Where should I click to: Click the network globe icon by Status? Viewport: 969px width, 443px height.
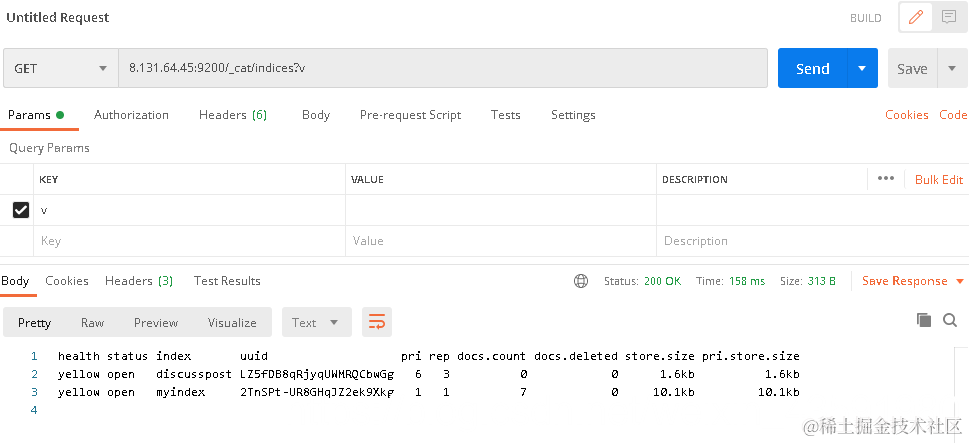pos(581,281)
